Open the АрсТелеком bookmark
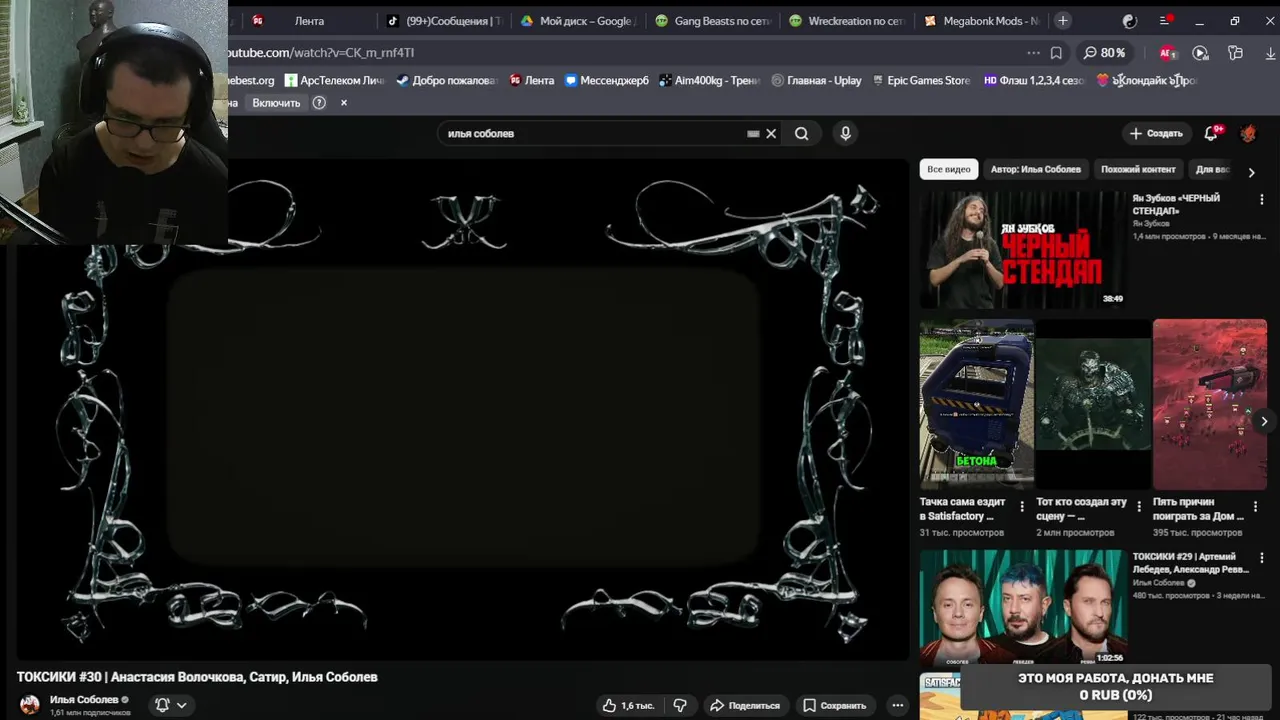 tap(335, 80)
